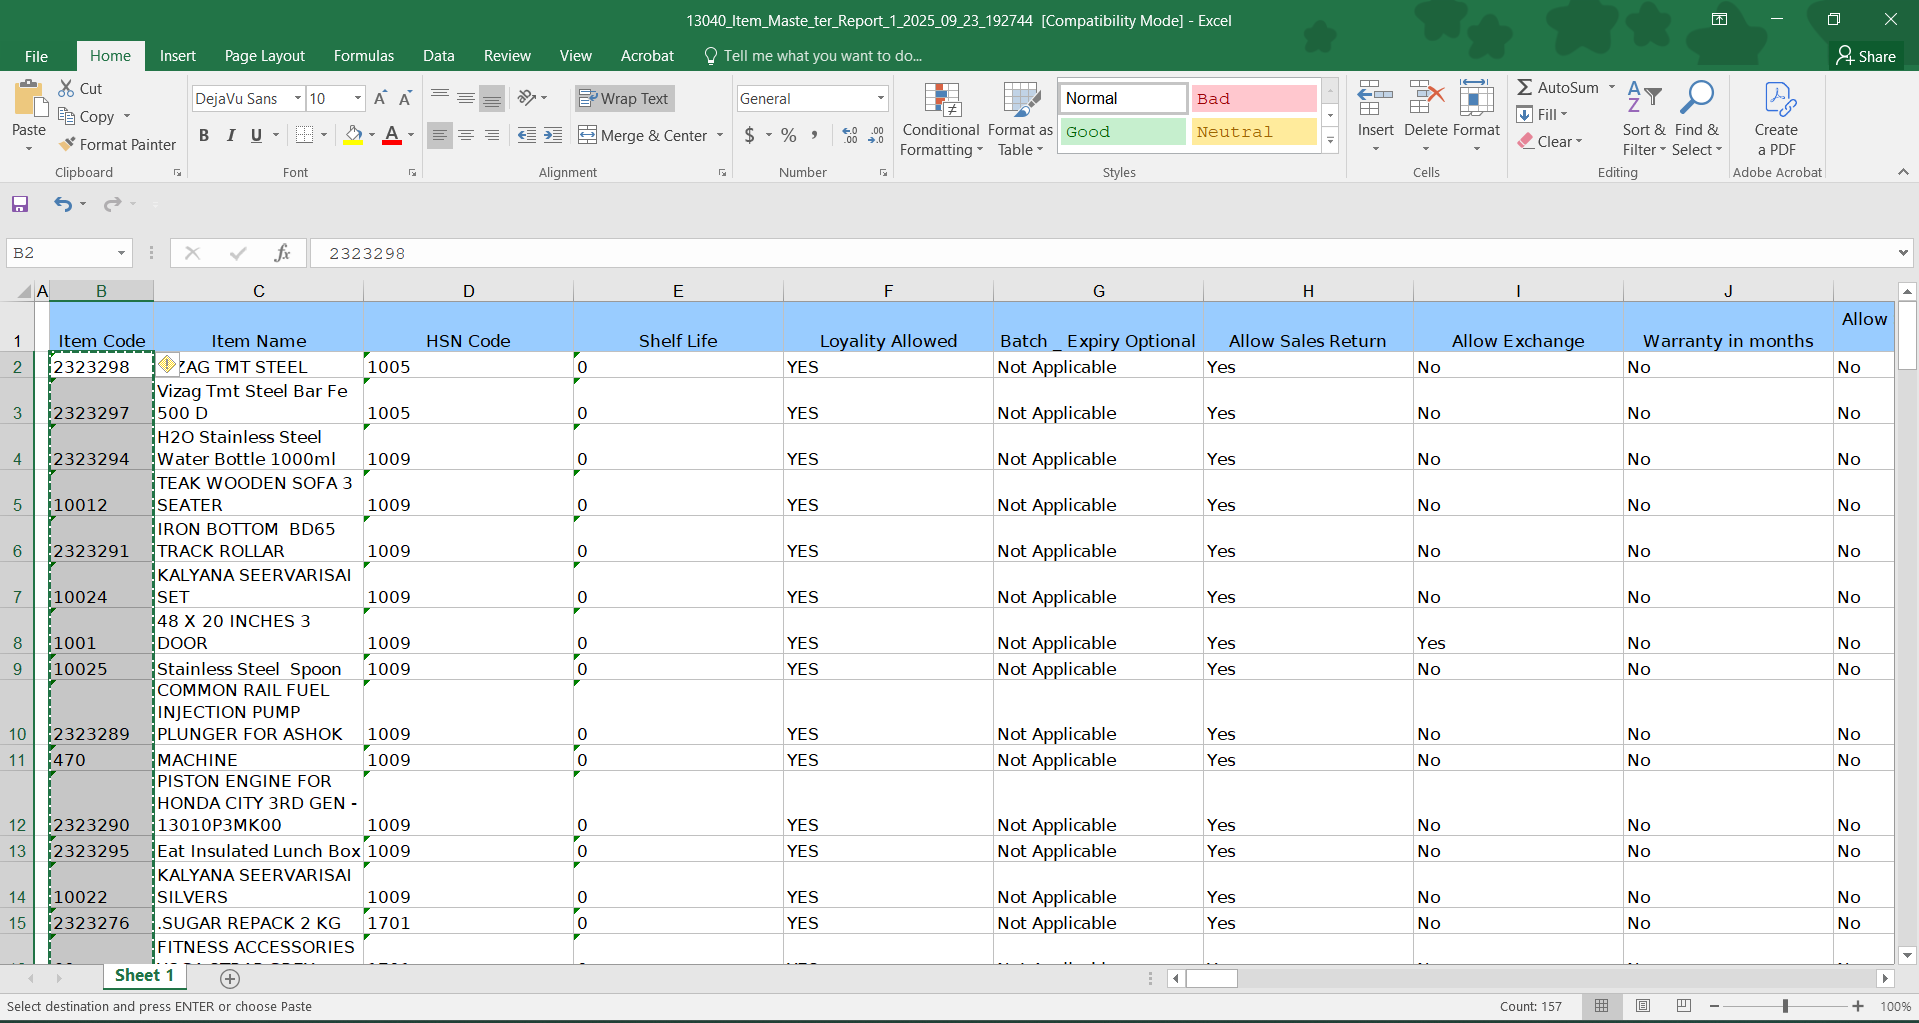Toggle Italic formatting
The height and width of the screenshot is (1023, 1919).
(x=230, y=135)
